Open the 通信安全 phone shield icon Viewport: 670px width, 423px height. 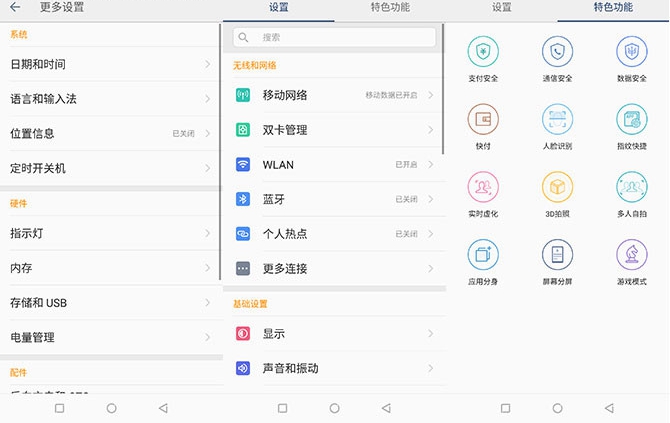pos(557,52)
